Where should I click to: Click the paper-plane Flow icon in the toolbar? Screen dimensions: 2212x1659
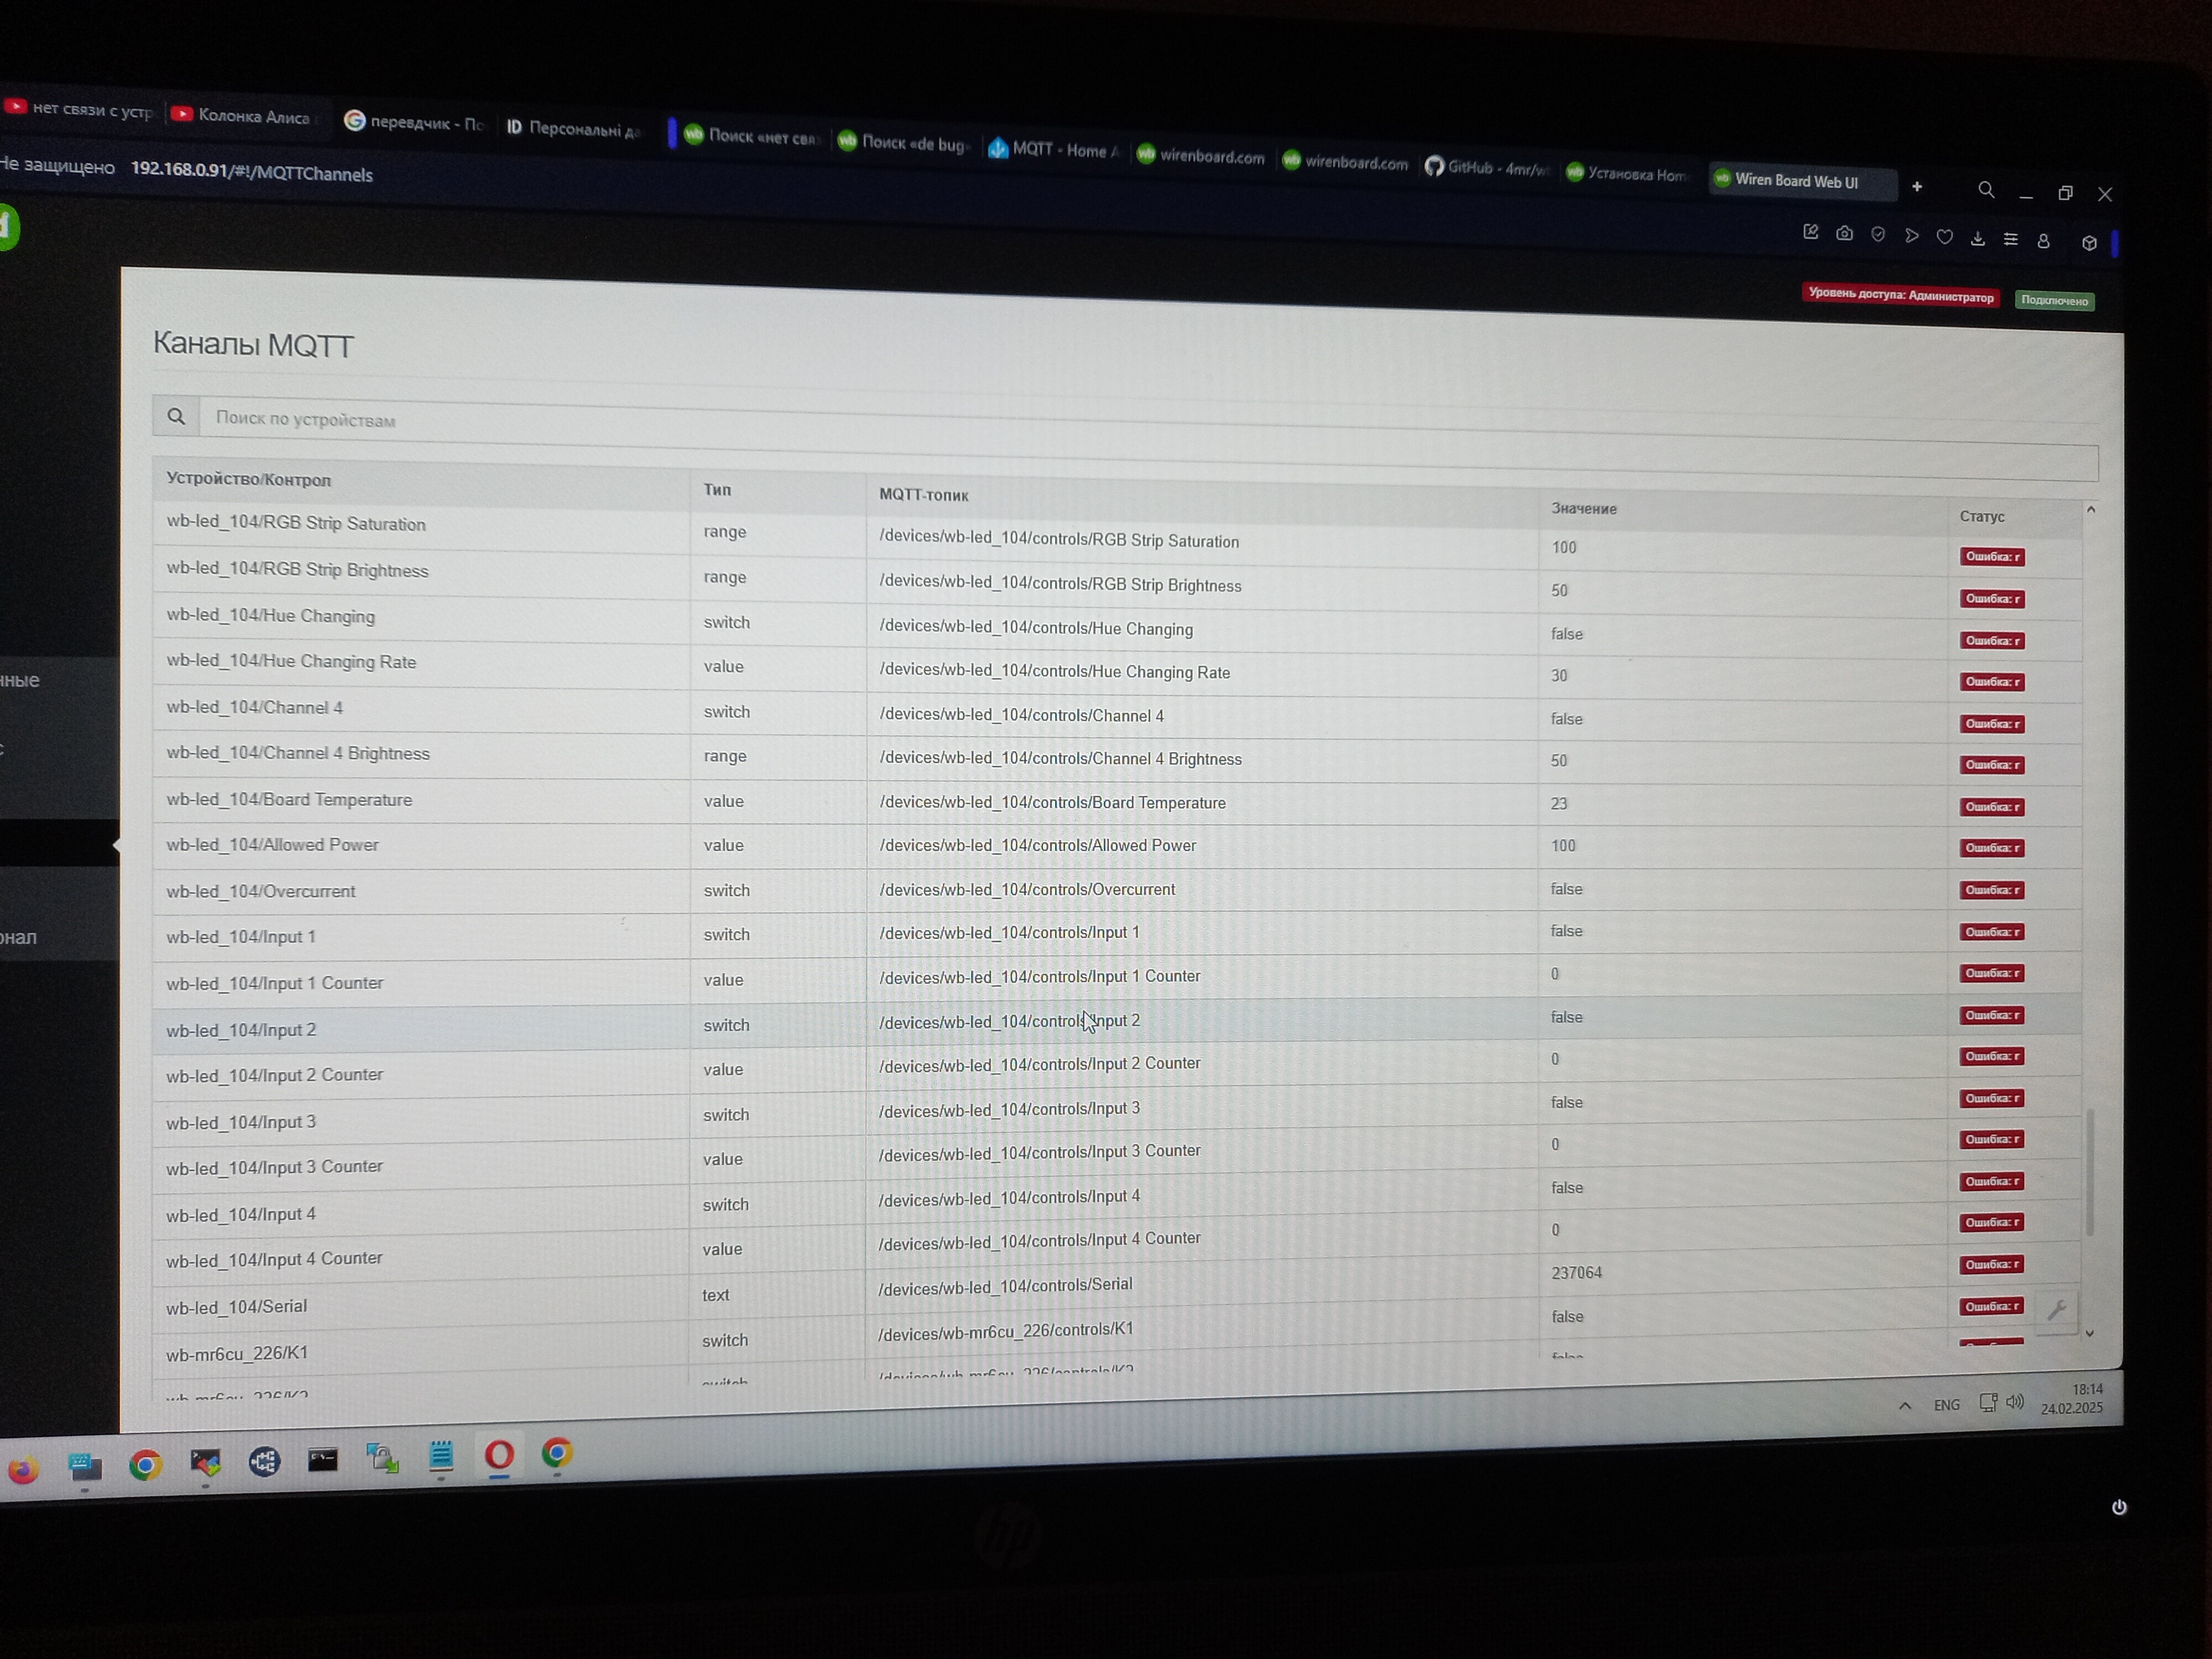coord(1911,236)
